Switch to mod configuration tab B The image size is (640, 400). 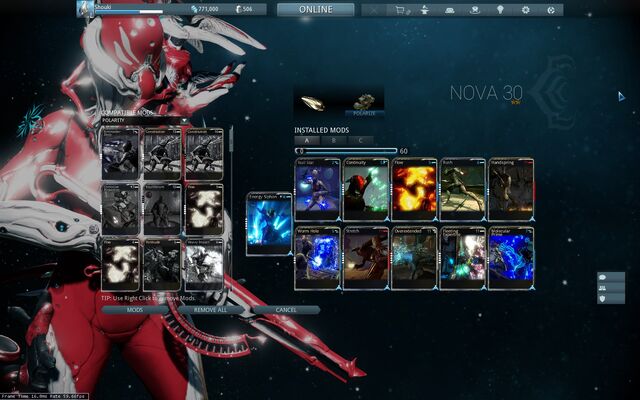pyautogui.click(x=333, y=140)
